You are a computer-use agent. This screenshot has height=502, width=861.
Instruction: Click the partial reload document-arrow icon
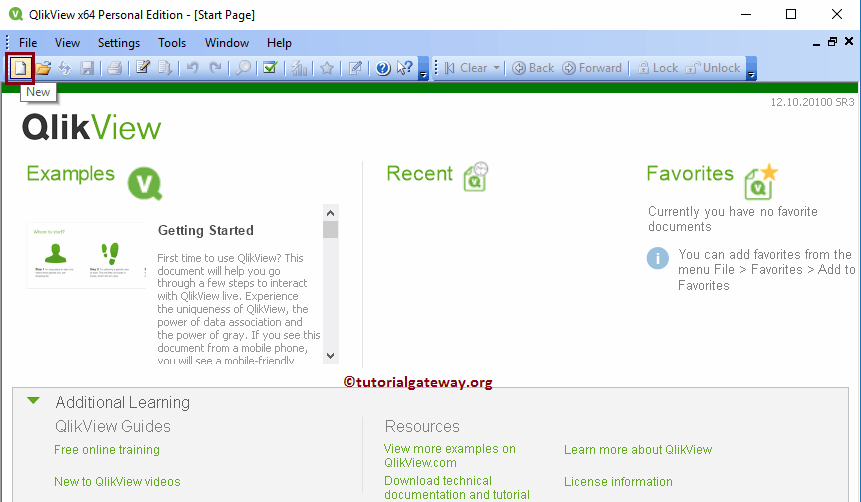[165, 68]
